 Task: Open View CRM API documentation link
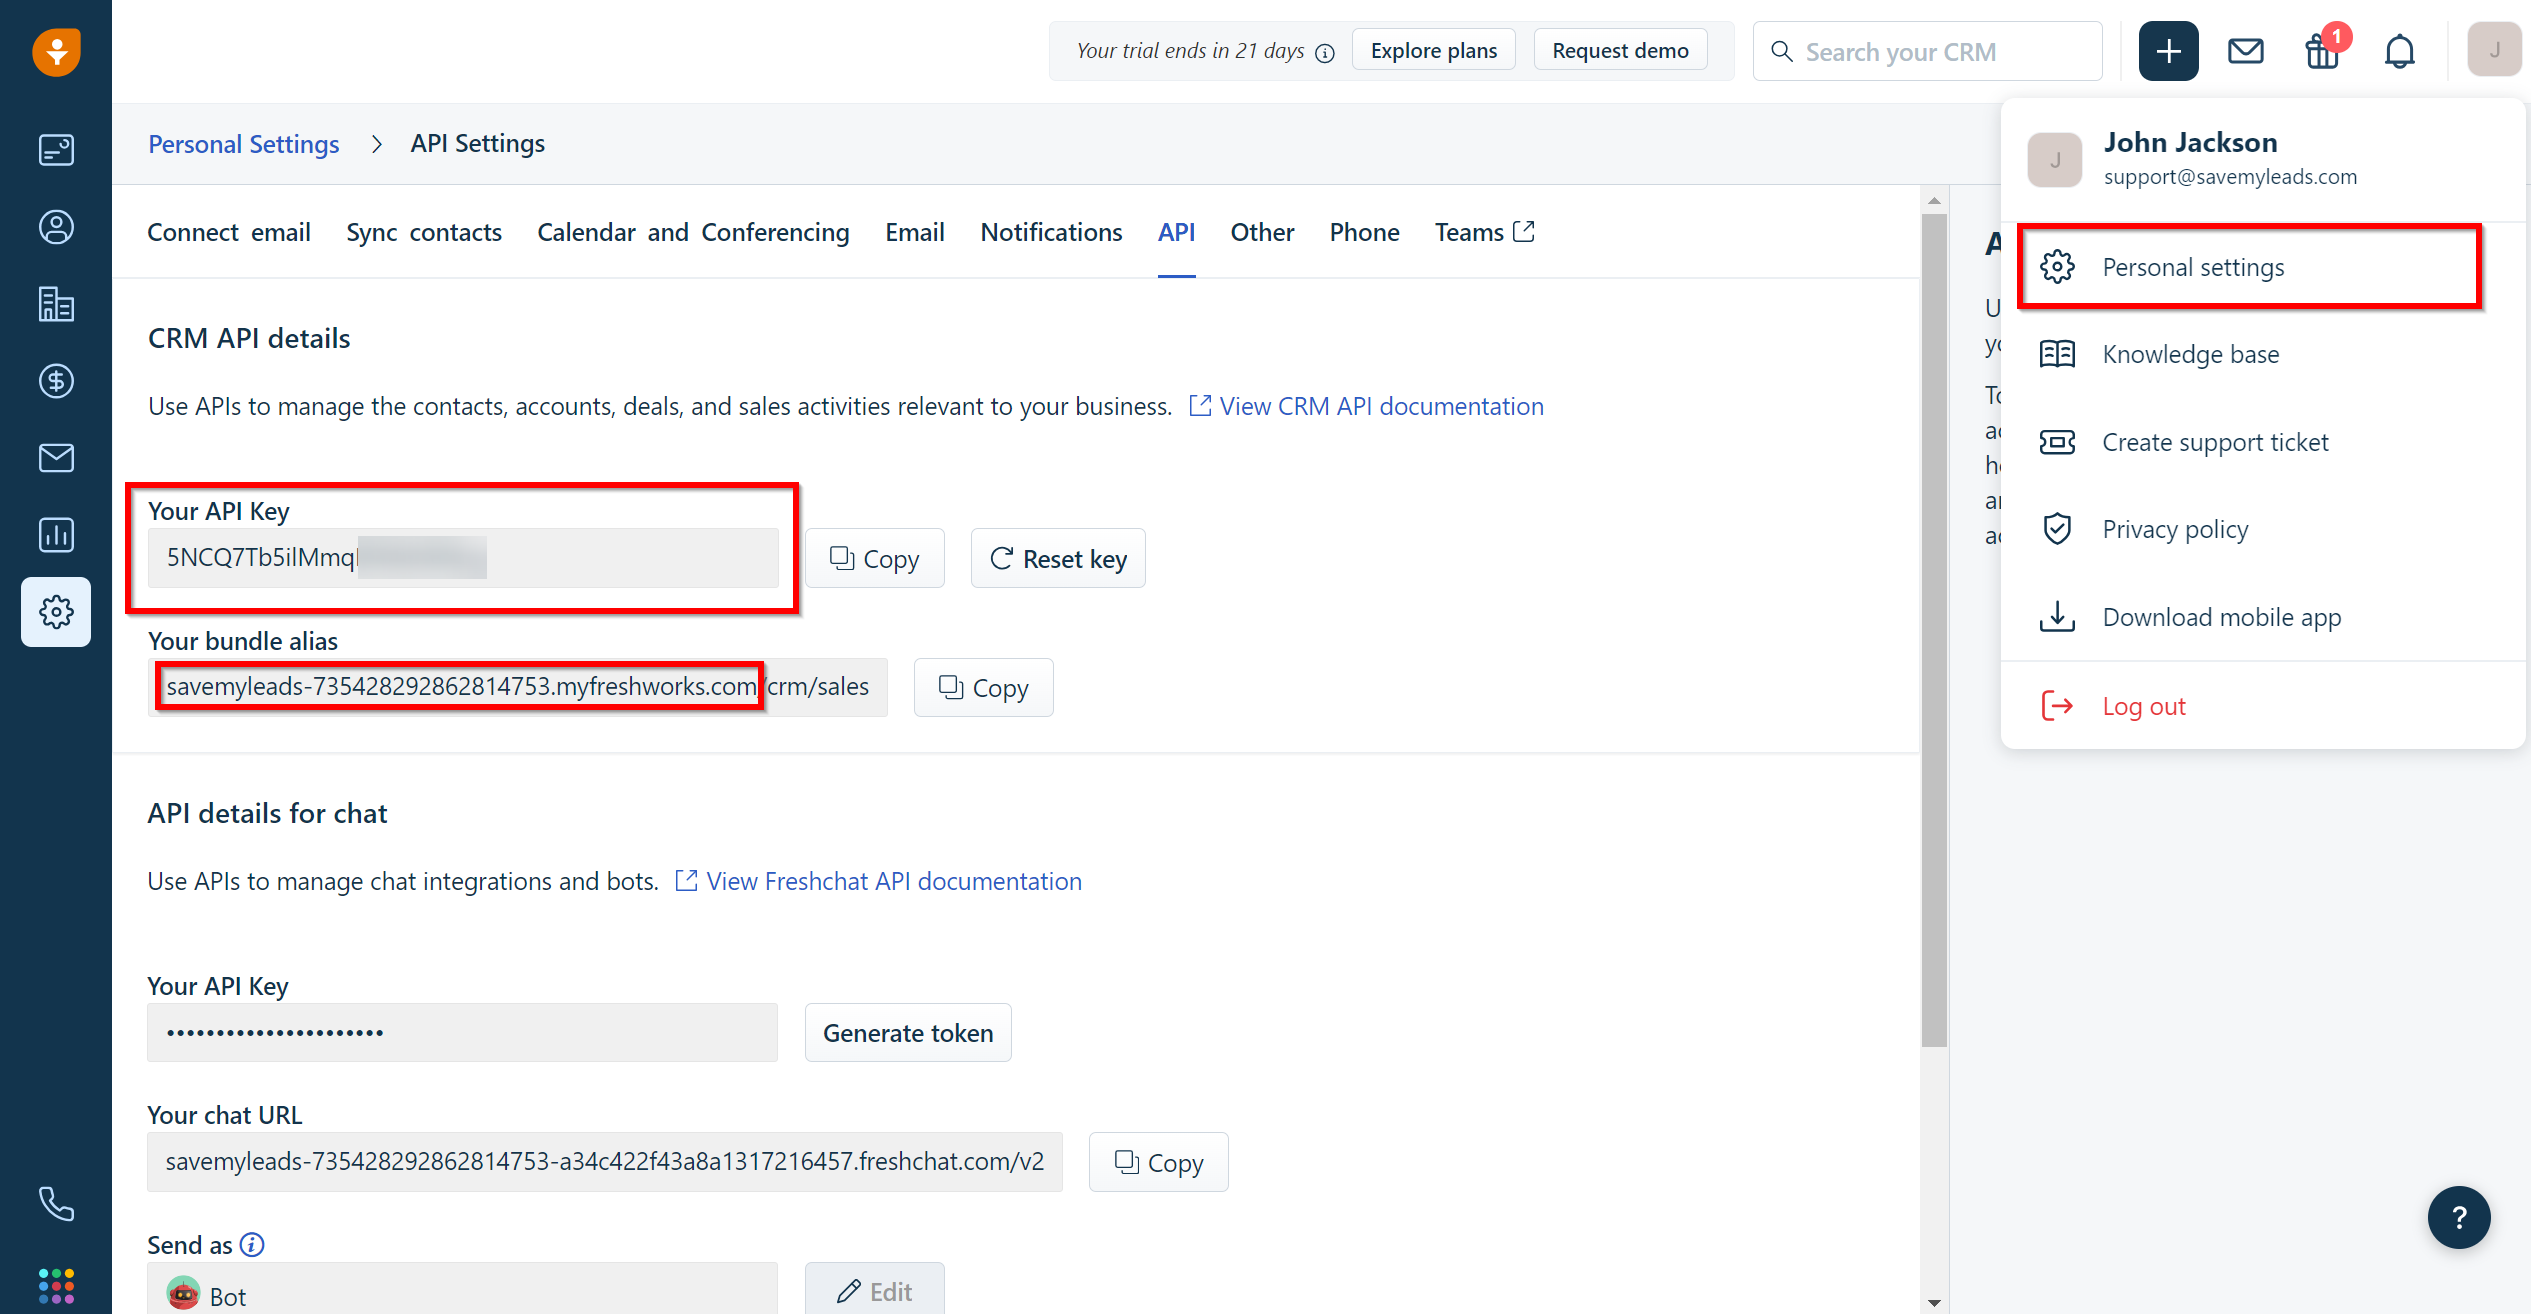point(1366,406)
